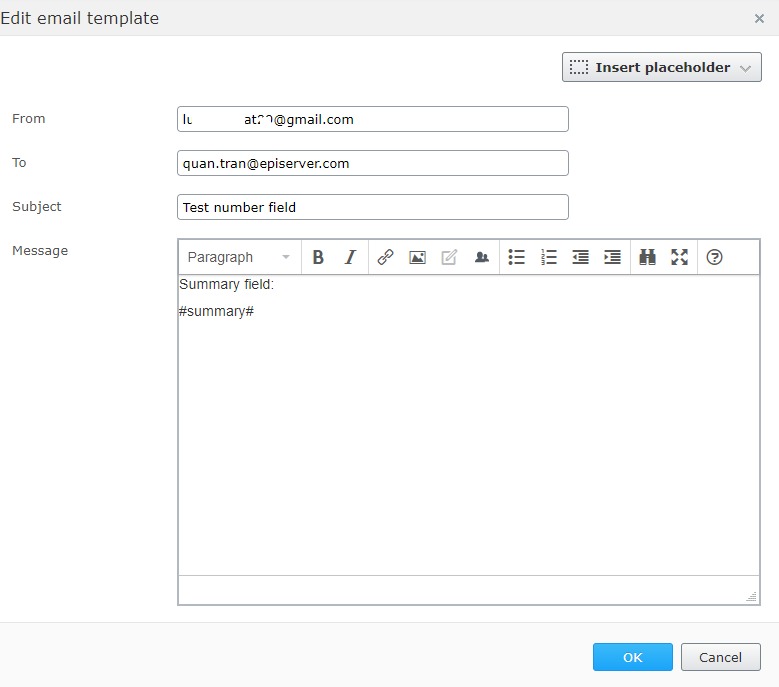
Task: Apply numbered list formatting
Action: point(548,257)
